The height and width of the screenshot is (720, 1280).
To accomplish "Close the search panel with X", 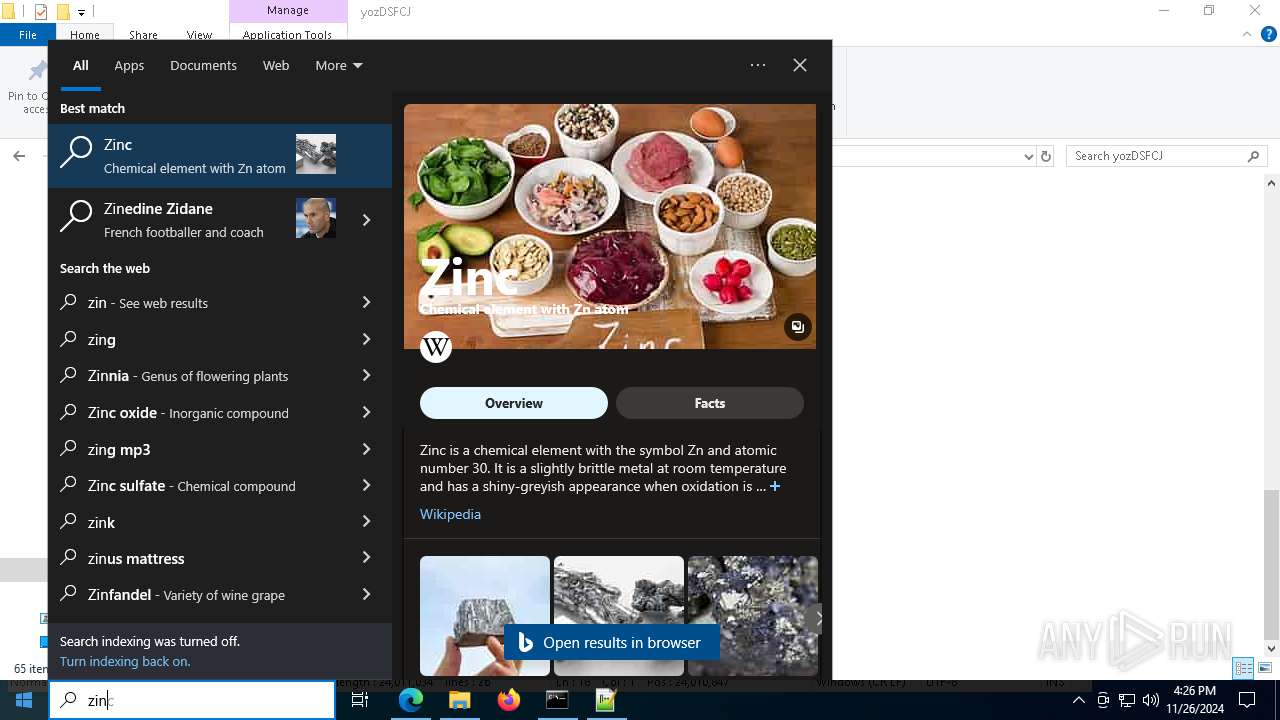I will pyautogui.click(x=800, y=65).
